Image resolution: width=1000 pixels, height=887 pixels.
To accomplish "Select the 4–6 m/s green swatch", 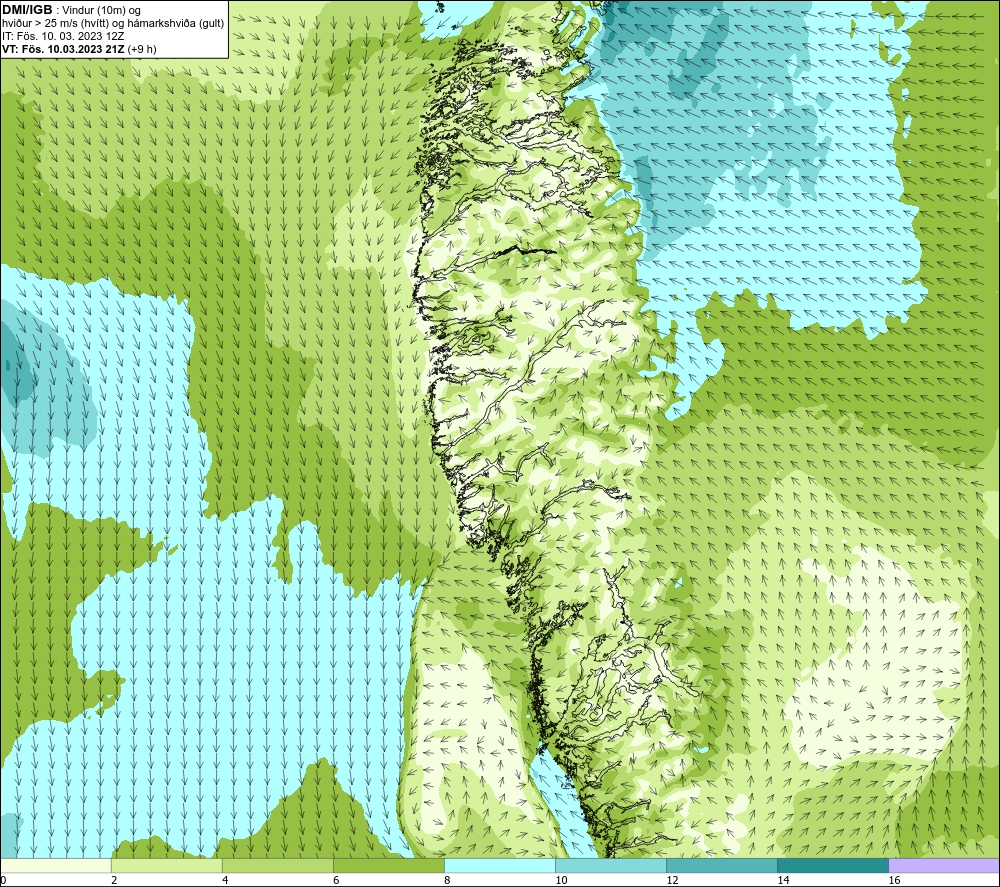I will [x=277, y=865].
